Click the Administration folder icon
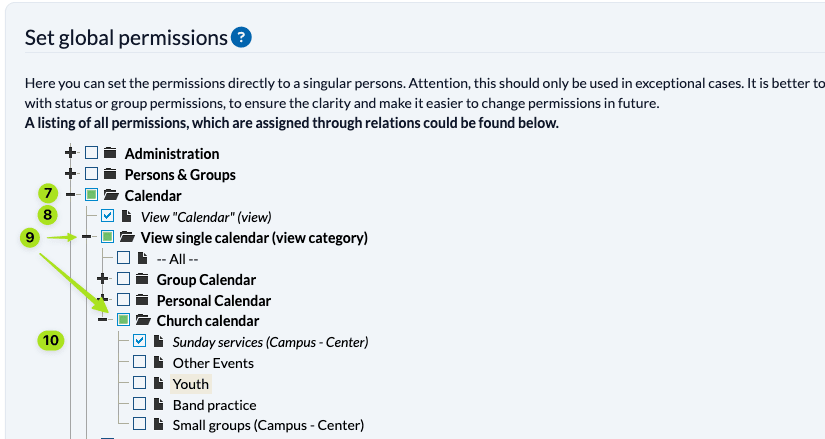 pyautogui.click(x=110, y=154)
